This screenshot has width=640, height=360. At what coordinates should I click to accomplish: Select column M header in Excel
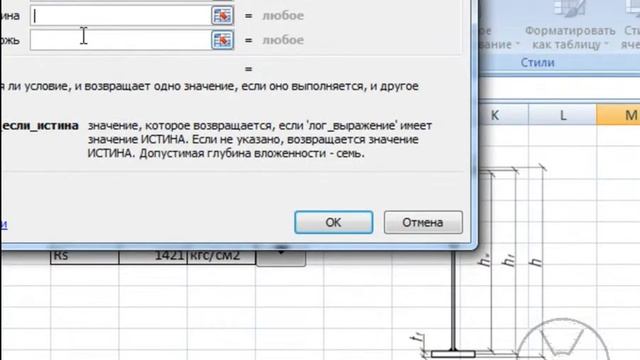618,116
